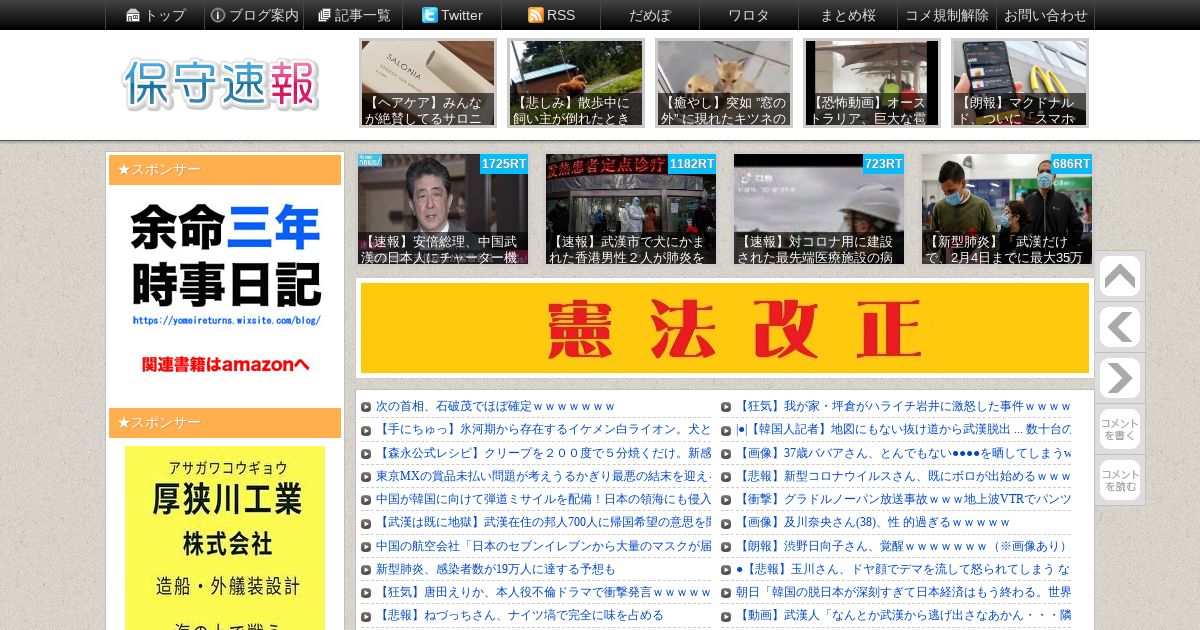Open link 【狂気】唐田えりか、本人役不倫ドラマ
The image size is (1200, 630).
tap(543, 592)
